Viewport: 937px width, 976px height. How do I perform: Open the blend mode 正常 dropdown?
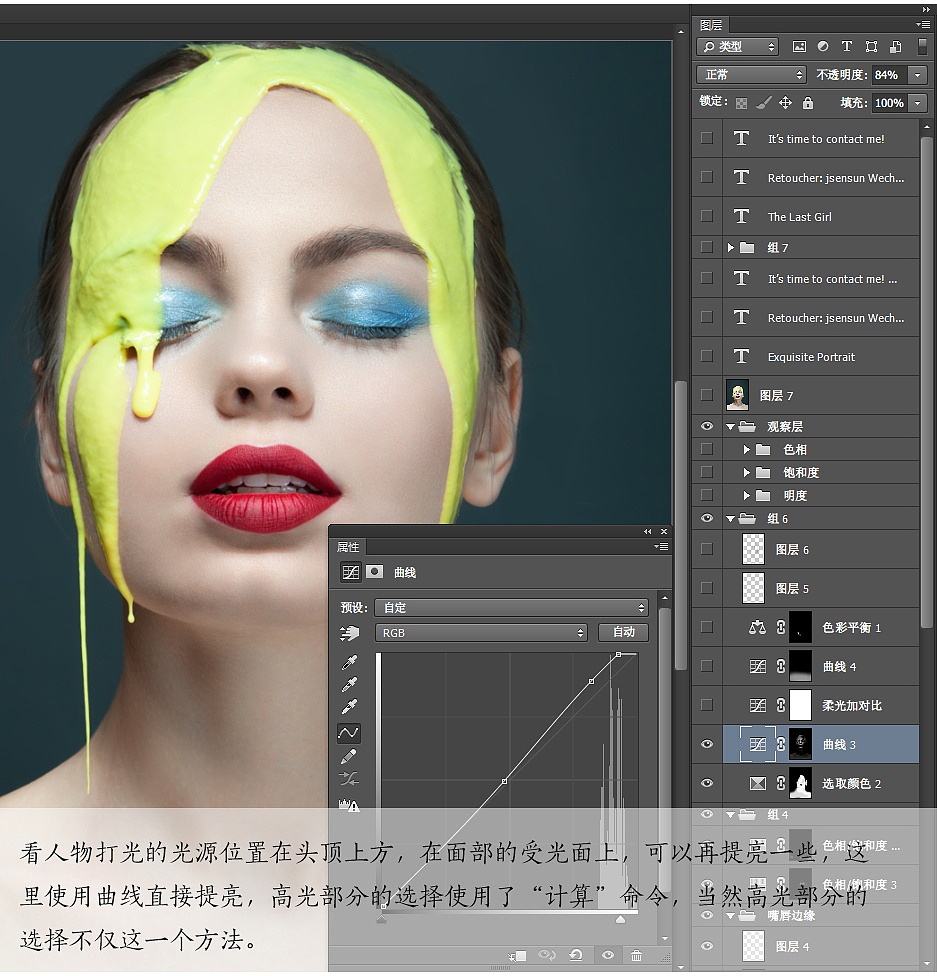[751, 75]
